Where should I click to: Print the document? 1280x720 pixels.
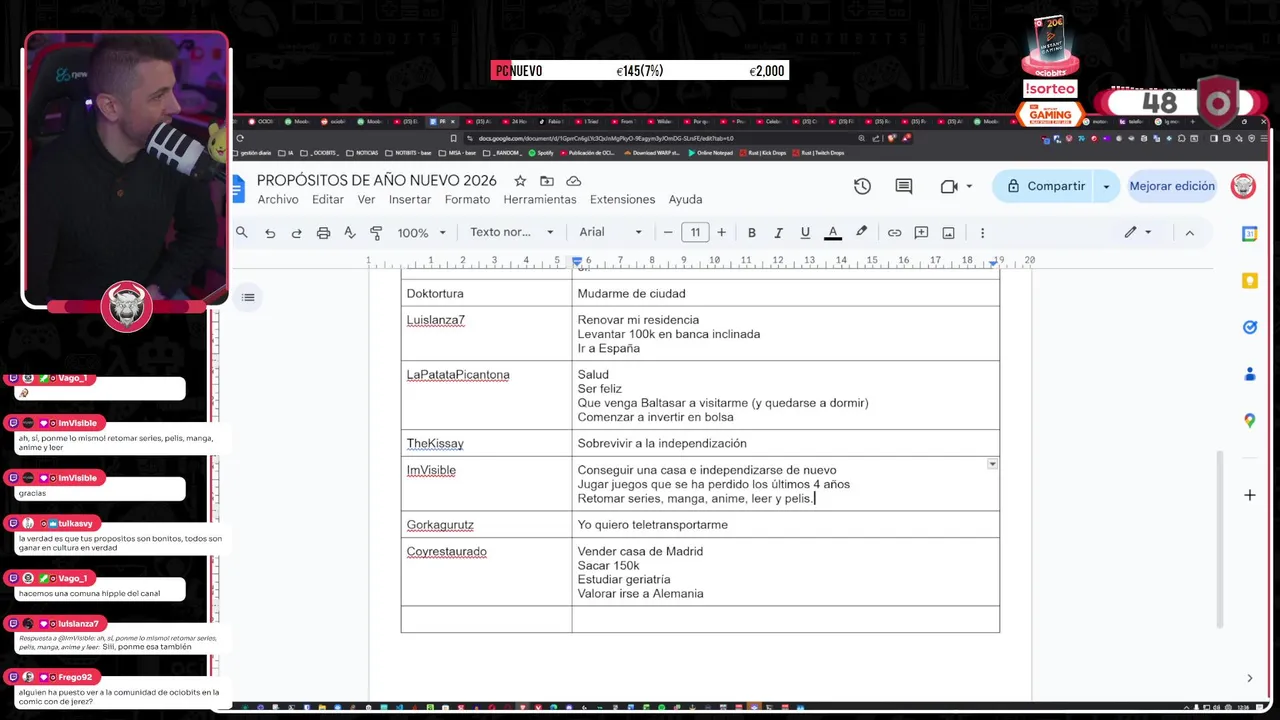point(323,233)
